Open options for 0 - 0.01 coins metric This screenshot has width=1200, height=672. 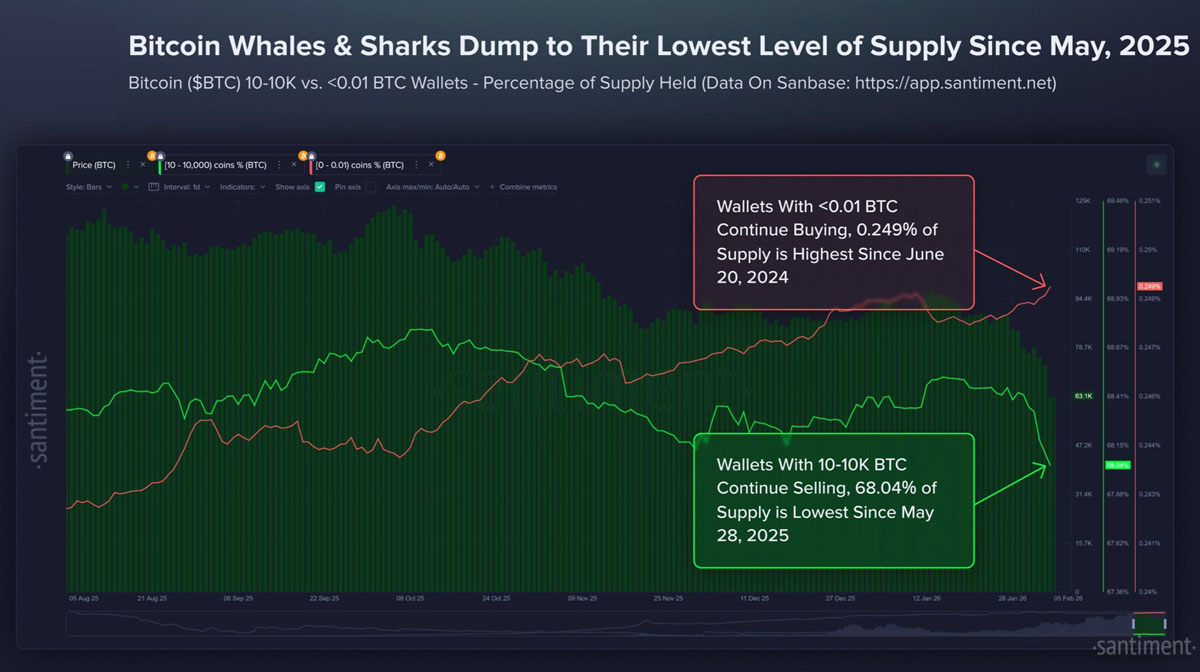click(x=416, y=165)
